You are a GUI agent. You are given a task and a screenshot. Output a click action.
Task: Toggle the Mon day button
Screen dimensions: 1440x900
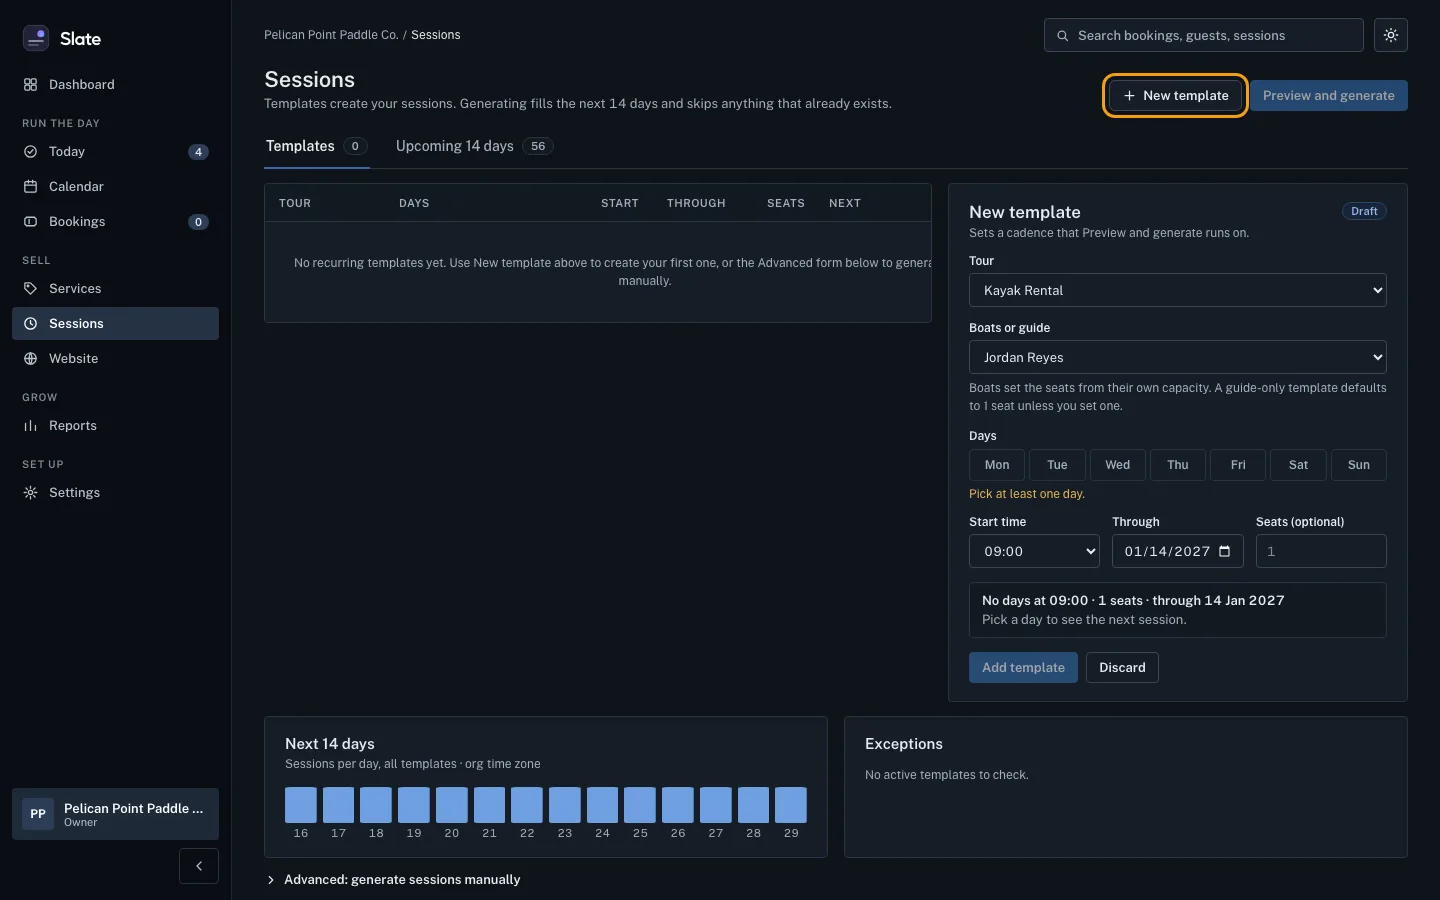tap(997, 465)
